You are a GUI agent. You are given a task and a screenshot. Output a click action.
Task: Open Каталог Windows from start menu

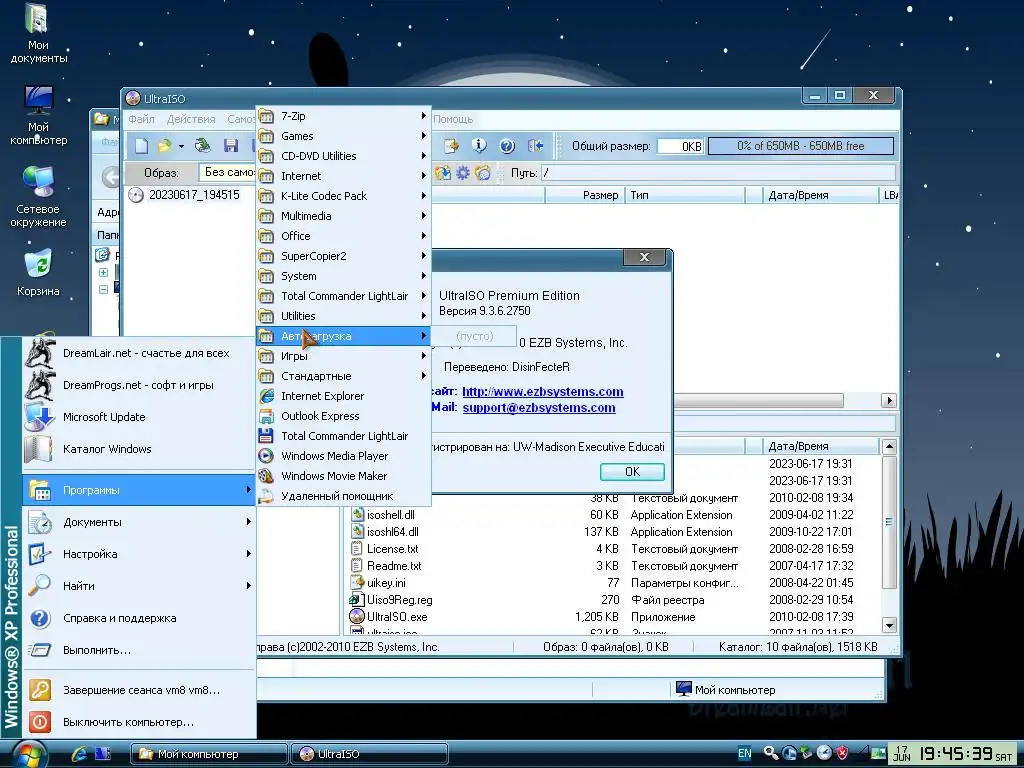pos(138,449)
